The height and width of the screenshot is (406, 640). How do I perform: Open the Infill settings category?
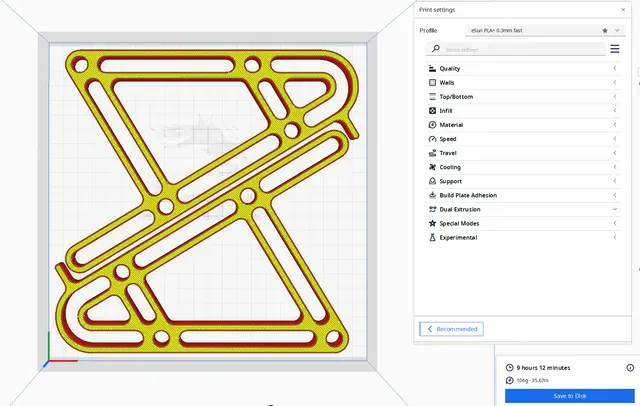[522, 111]
